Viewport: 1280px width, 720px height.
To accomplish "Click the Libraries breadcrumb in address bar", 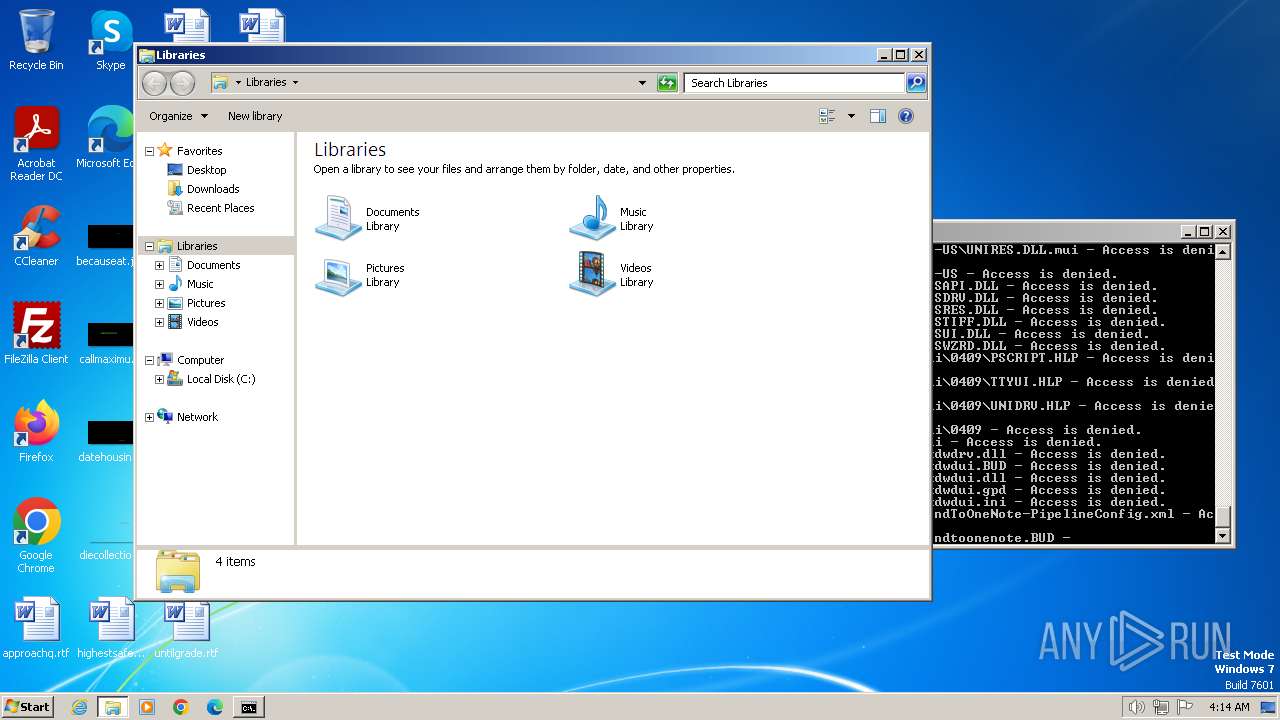I will (x=266, y=83).
